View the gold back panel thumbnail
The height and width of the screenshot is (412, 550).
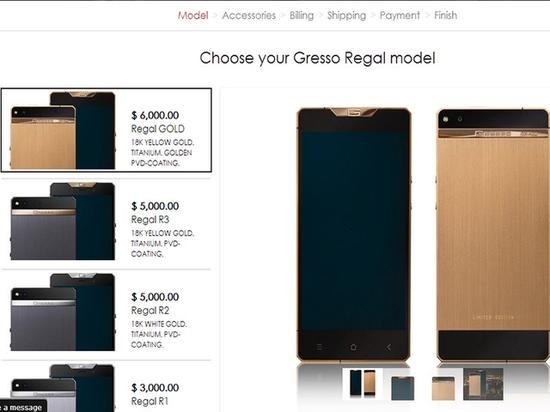[x=443, y=388]
